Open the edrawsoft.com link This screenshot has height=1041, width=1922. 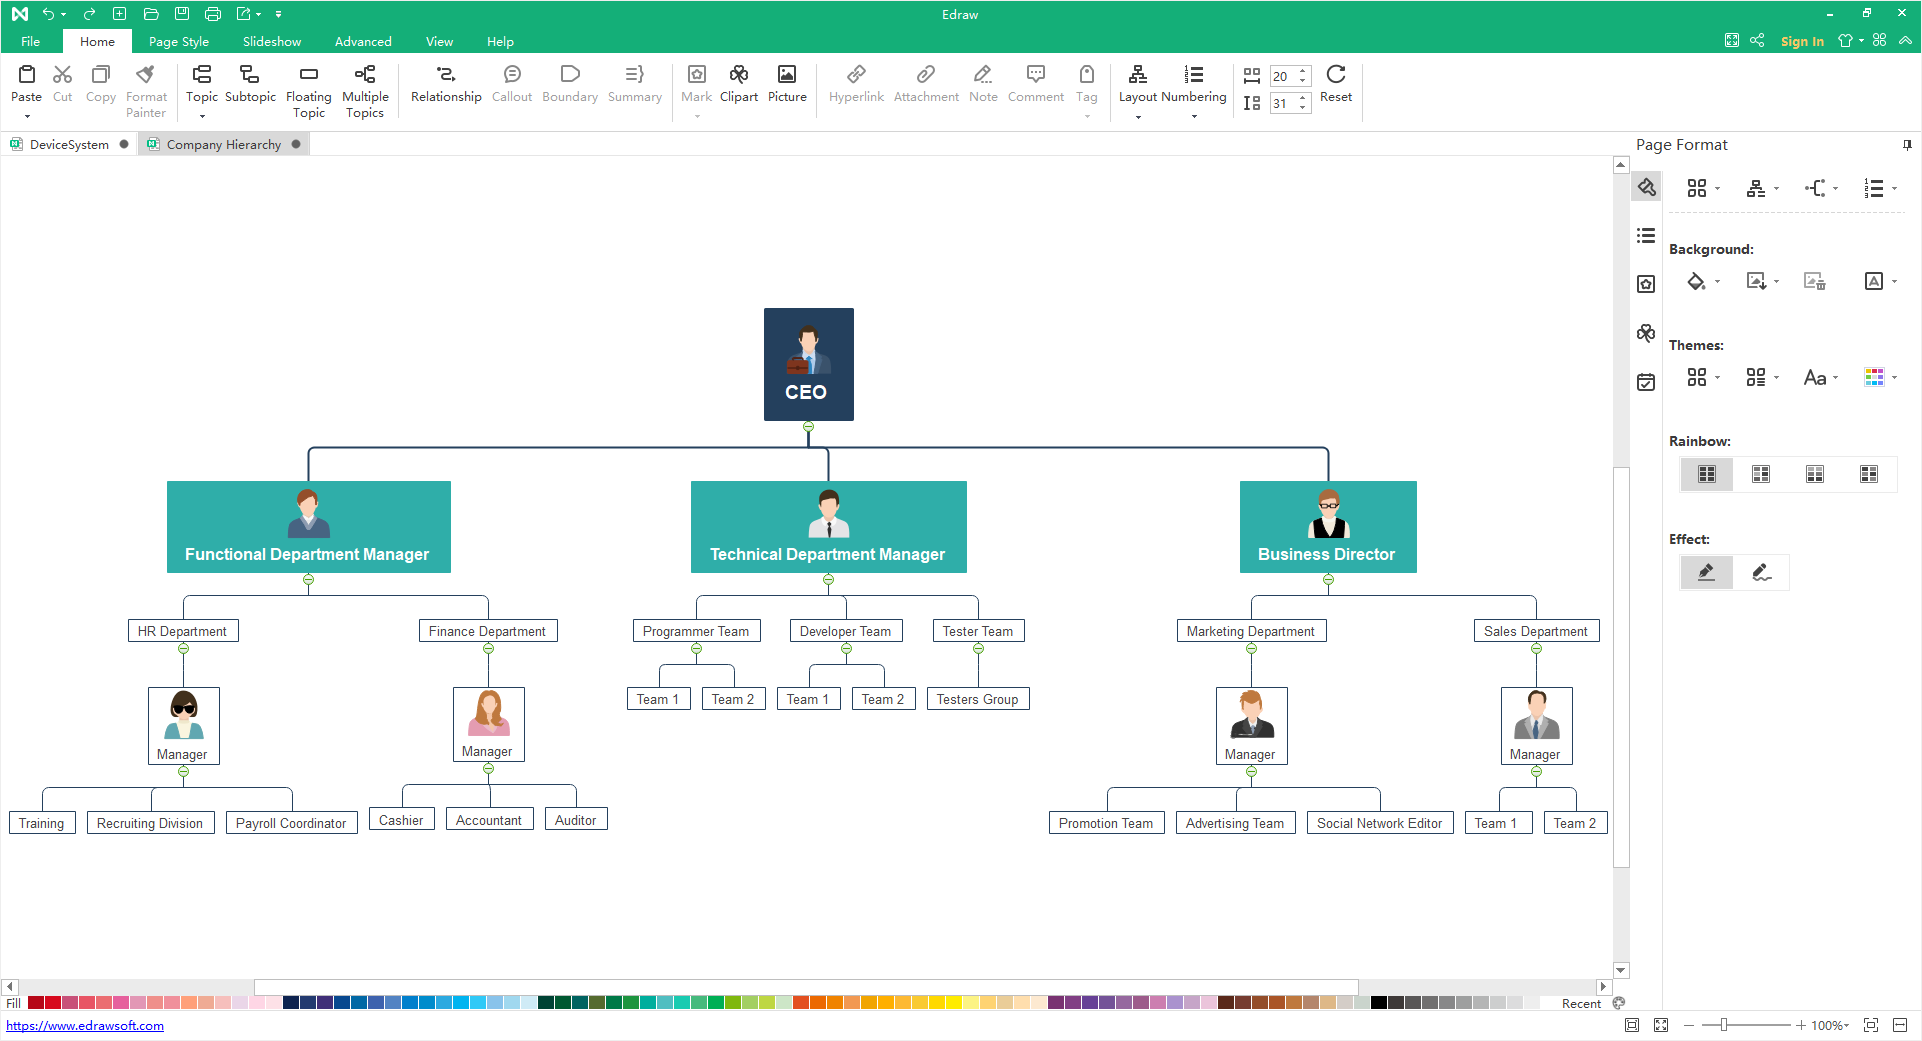pos(86,1025)
